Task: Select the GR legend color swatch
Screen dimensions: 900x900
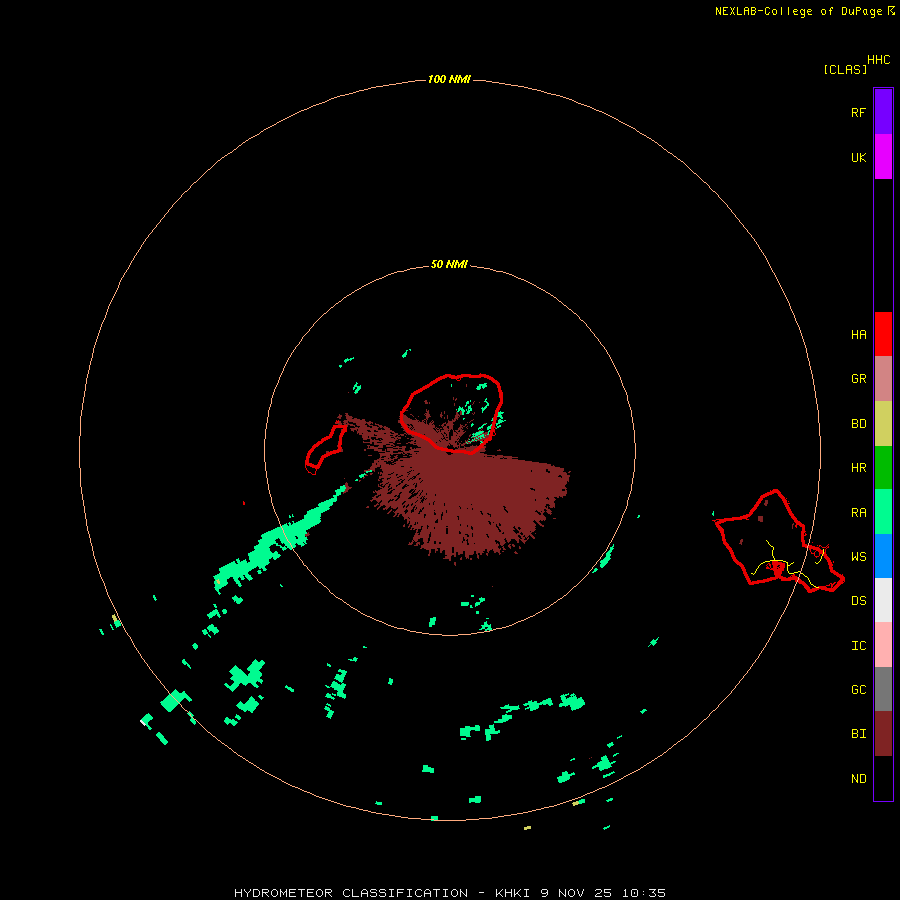Action: coord(883,379)
